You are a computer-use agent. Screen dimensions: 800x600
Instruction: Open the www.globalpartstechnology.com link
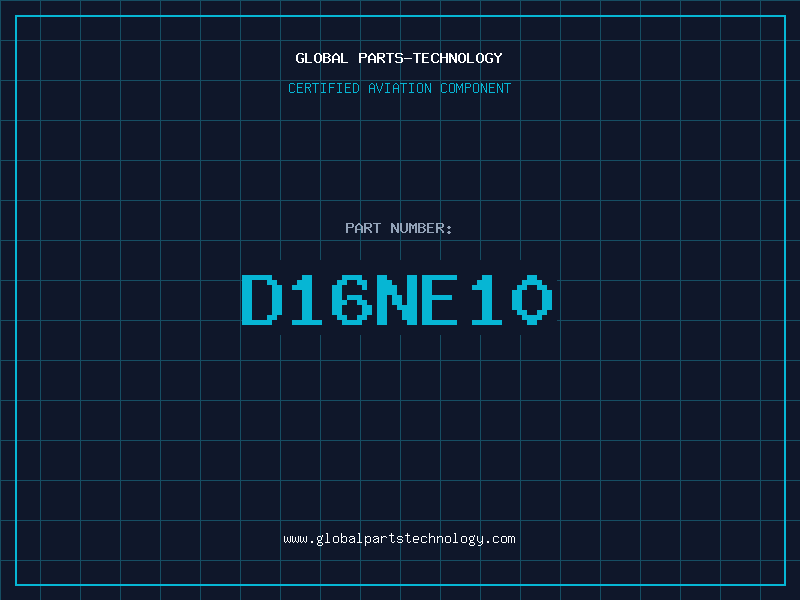pyautogui.click(x=399, y=539)
